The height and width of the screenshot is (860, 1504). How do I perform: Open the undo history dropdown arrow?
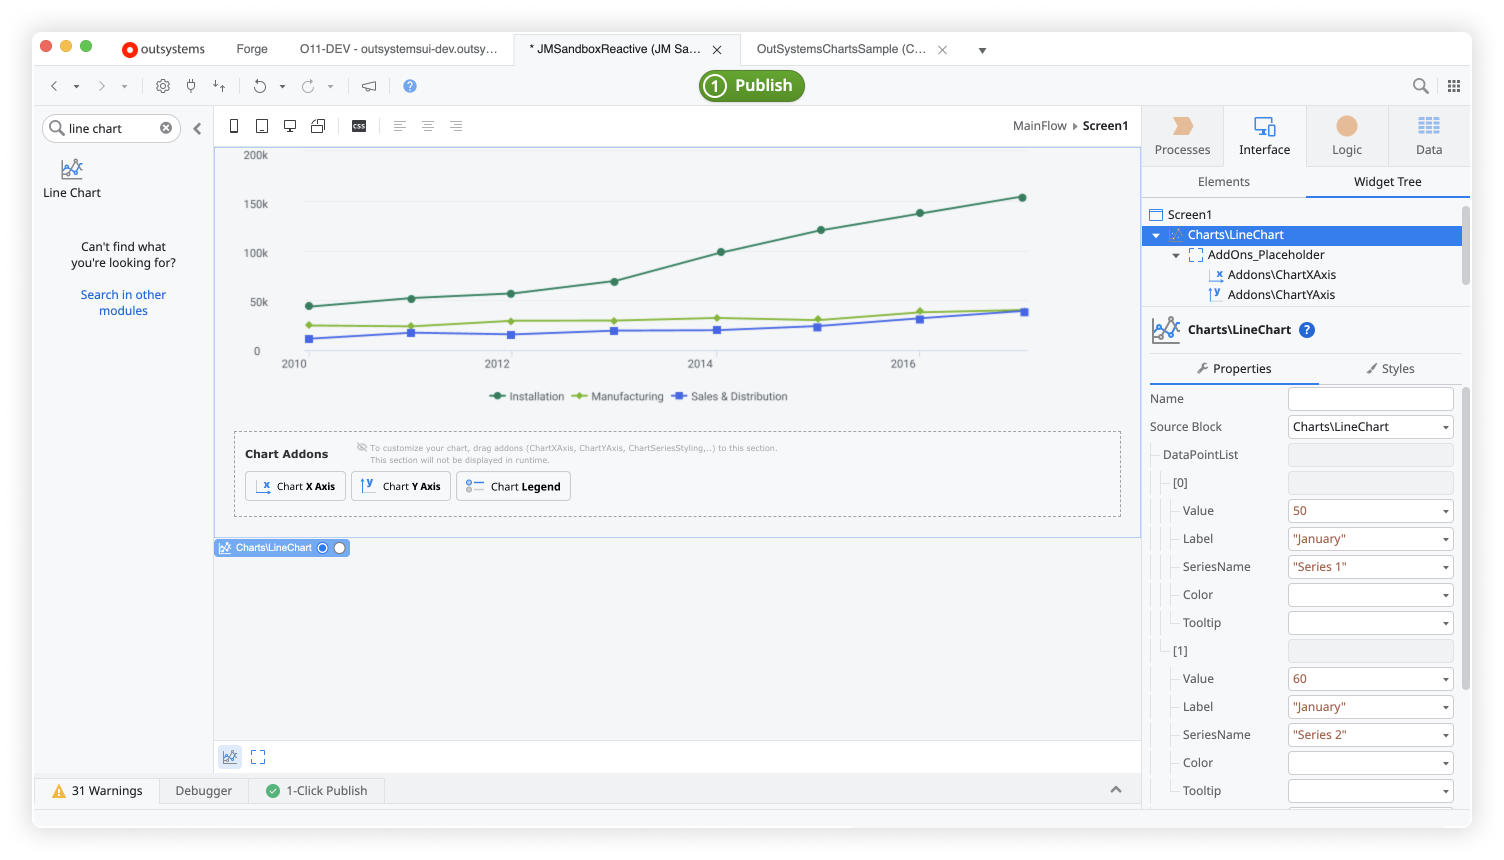pos(281,86)
